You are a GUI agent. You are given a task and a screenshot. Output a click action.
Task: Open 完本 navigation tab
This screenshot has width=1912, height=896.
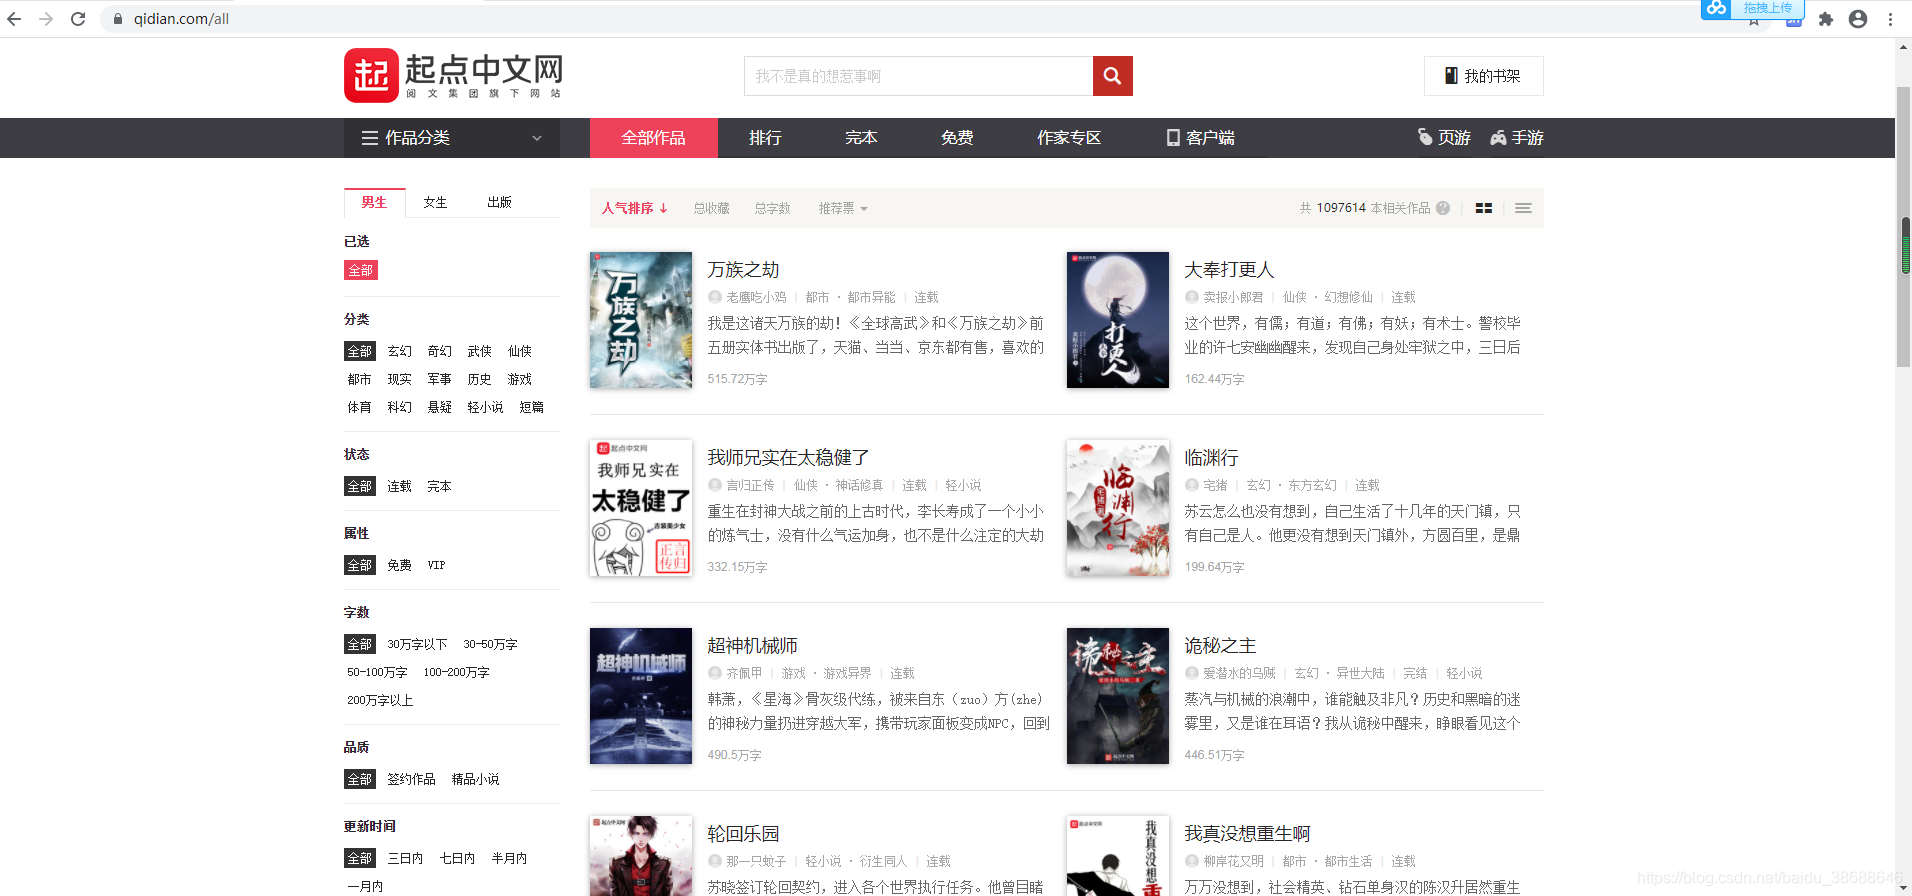(x=861, y=138)
